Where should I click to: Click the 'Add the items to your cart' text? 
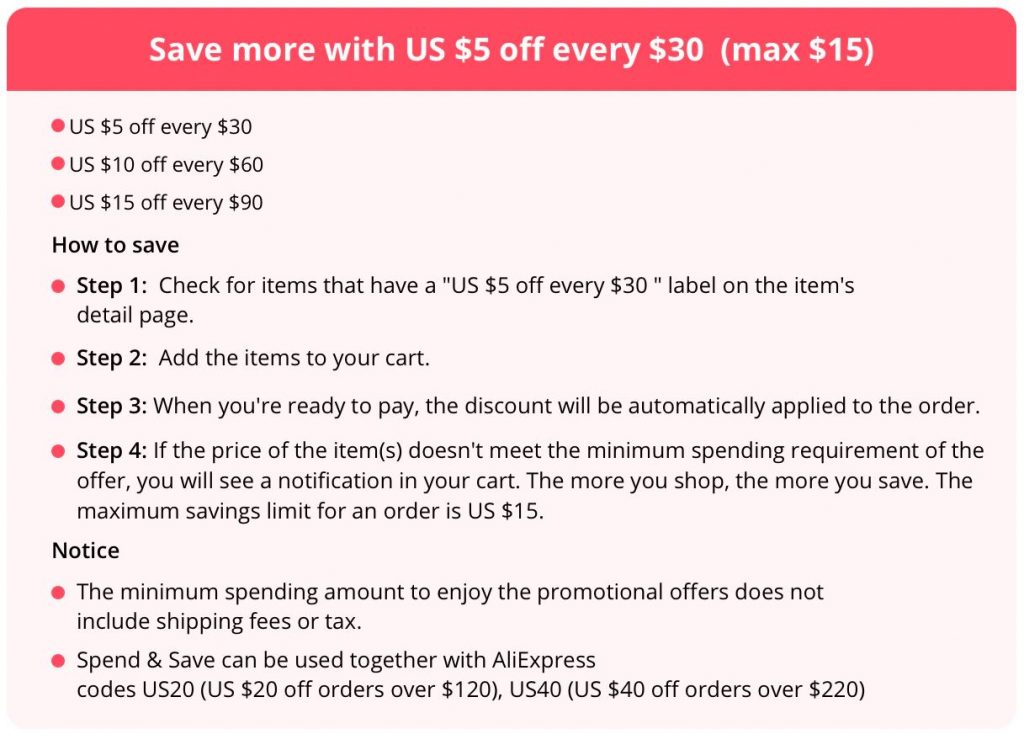(x=294, y=358)
